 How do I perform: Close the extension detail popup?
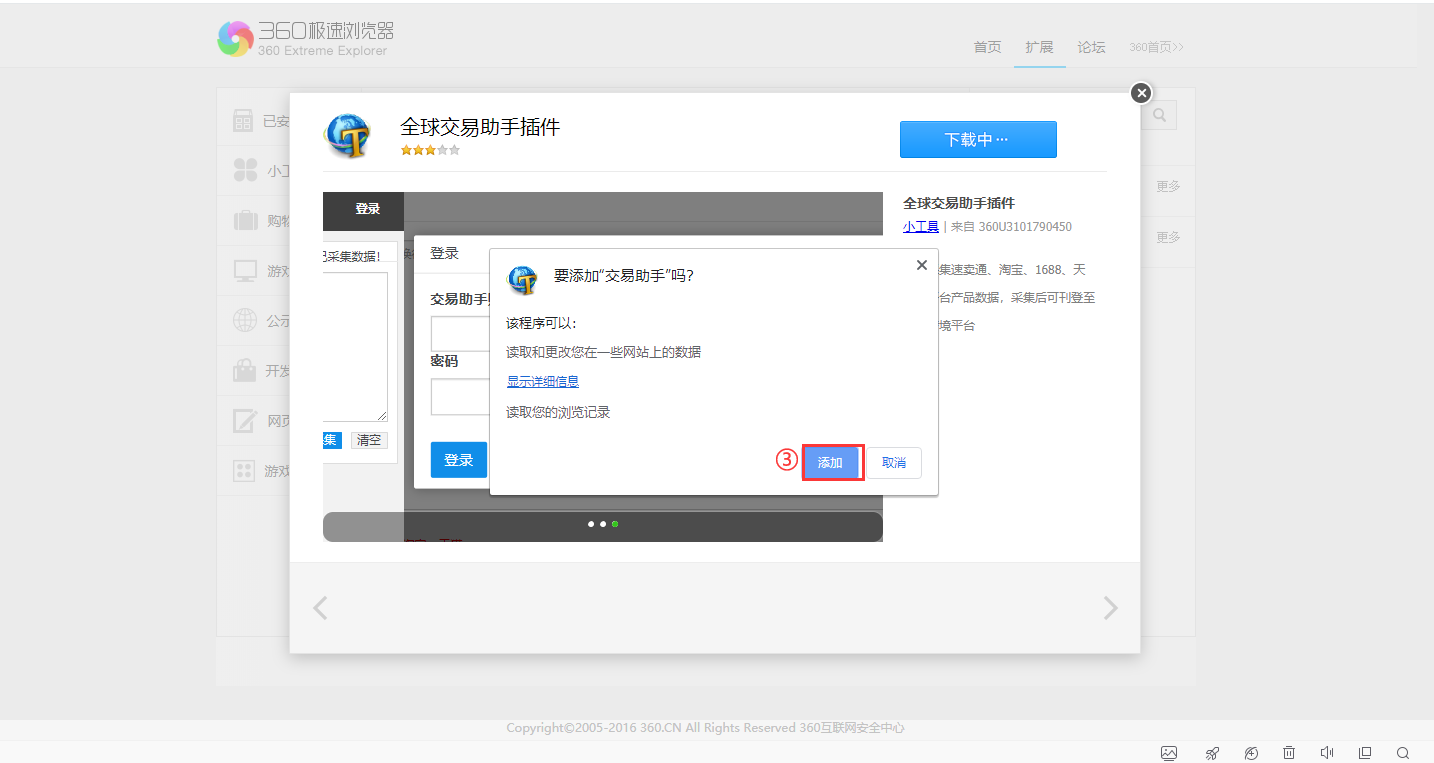[x=1141, y=93]
